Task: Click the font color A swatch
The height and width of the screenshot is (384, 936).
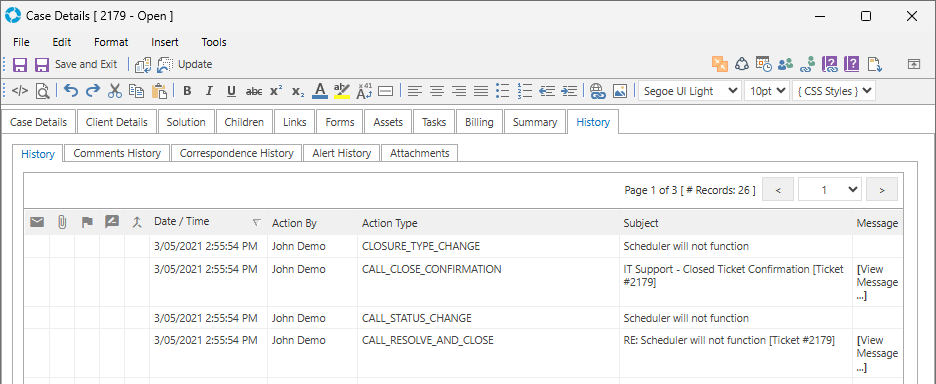Action: tap(320, 91)
